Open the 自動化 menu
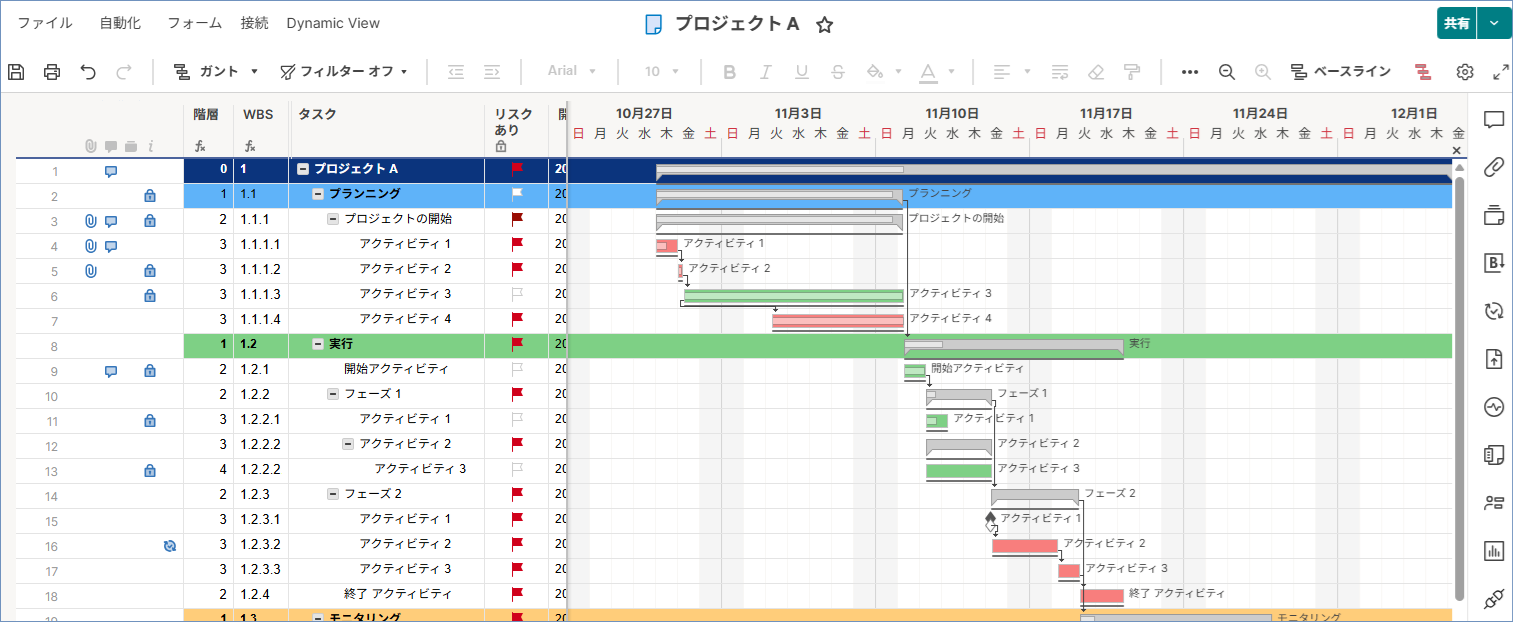This screenshot has height=622, width=1513. coord(120,23)
